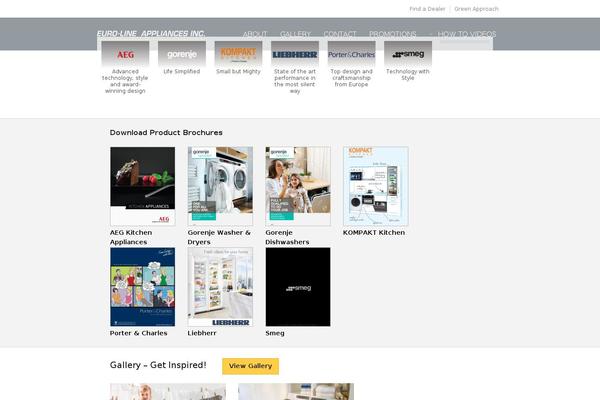Open the Contact menu item
Viewport: 600px width, 400px height.
pyautogui.click(x=340, y=34)
